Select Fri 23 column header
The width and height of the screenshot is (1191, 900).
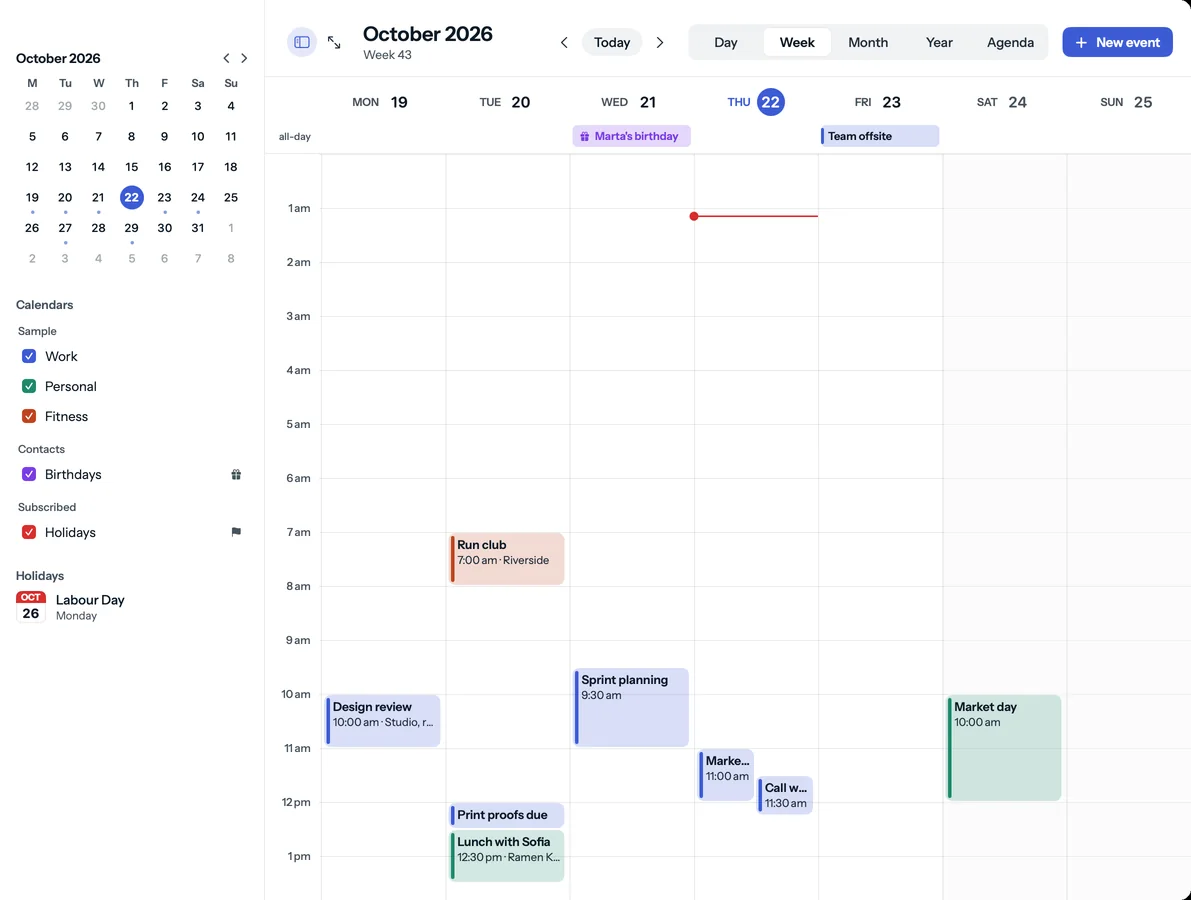(x=877, y=102)
